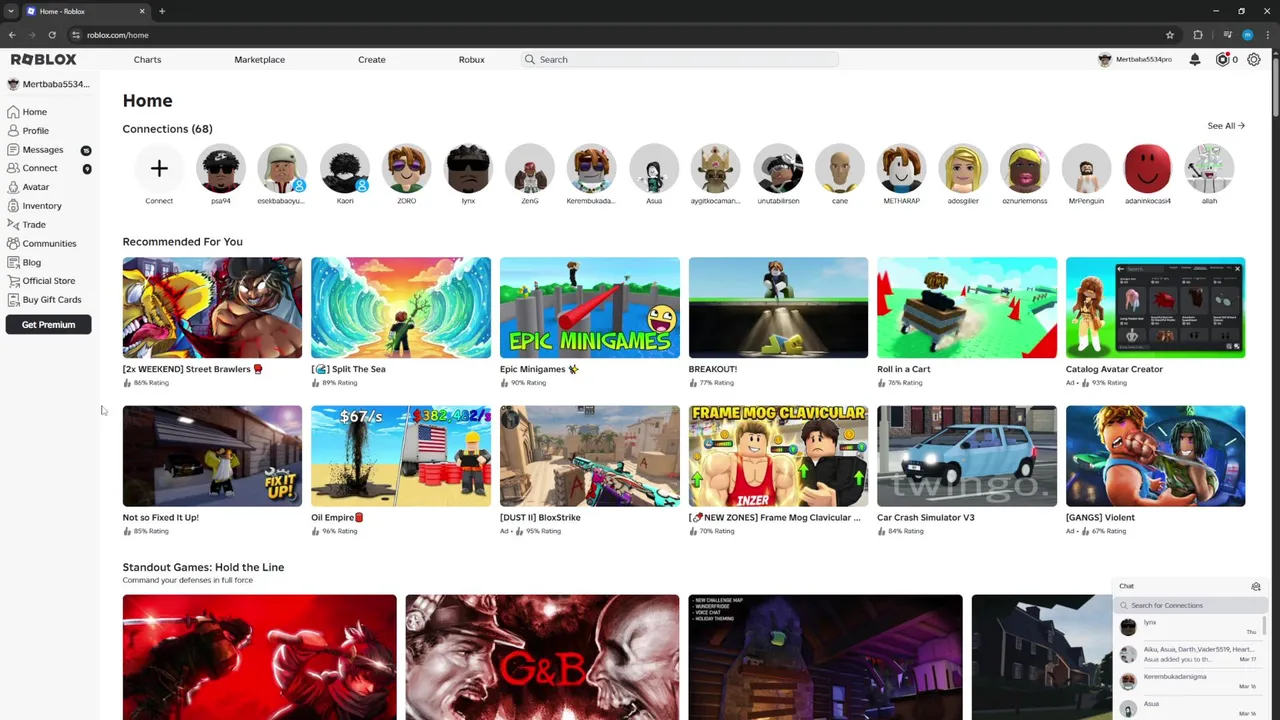Viewport: 1280px width, 720px height.
Task: Open Mertbaba5534 profile in sidebar top
Action: pos(48,85)
